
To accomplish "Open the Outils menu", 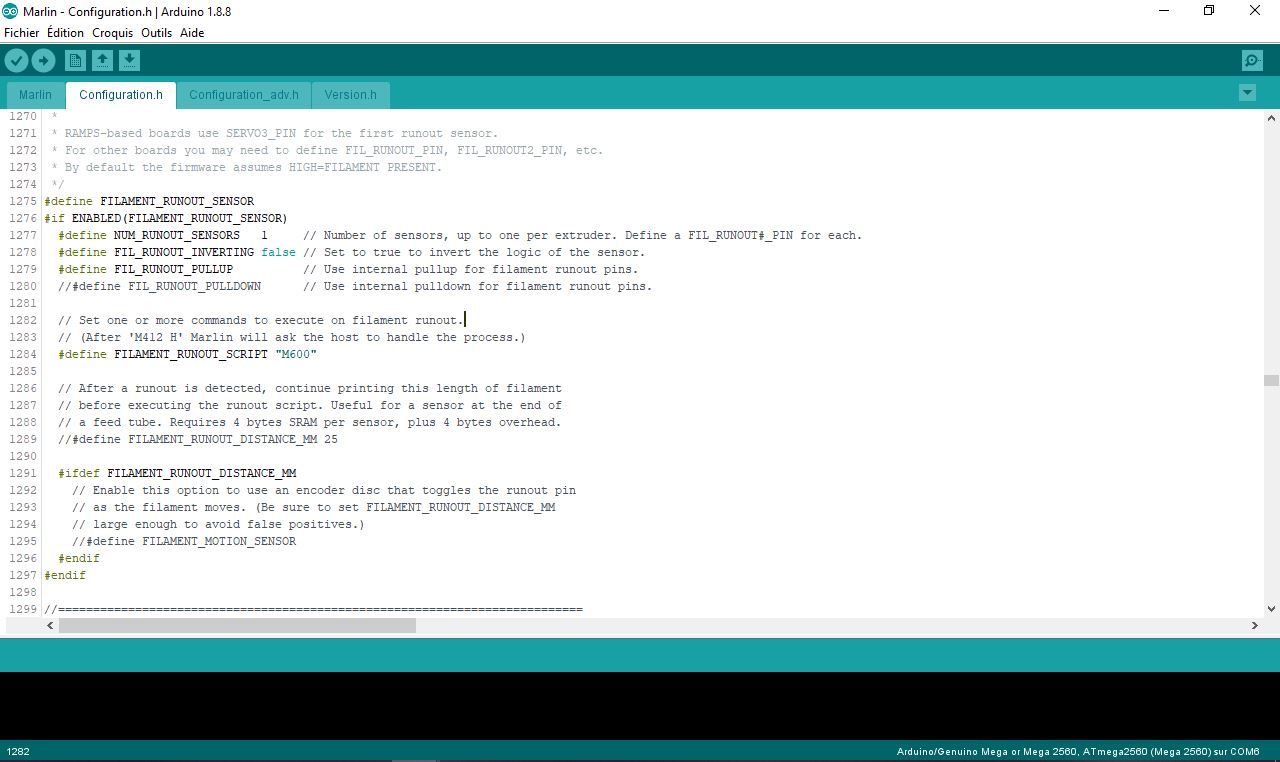I will click(x=156, y=33).
